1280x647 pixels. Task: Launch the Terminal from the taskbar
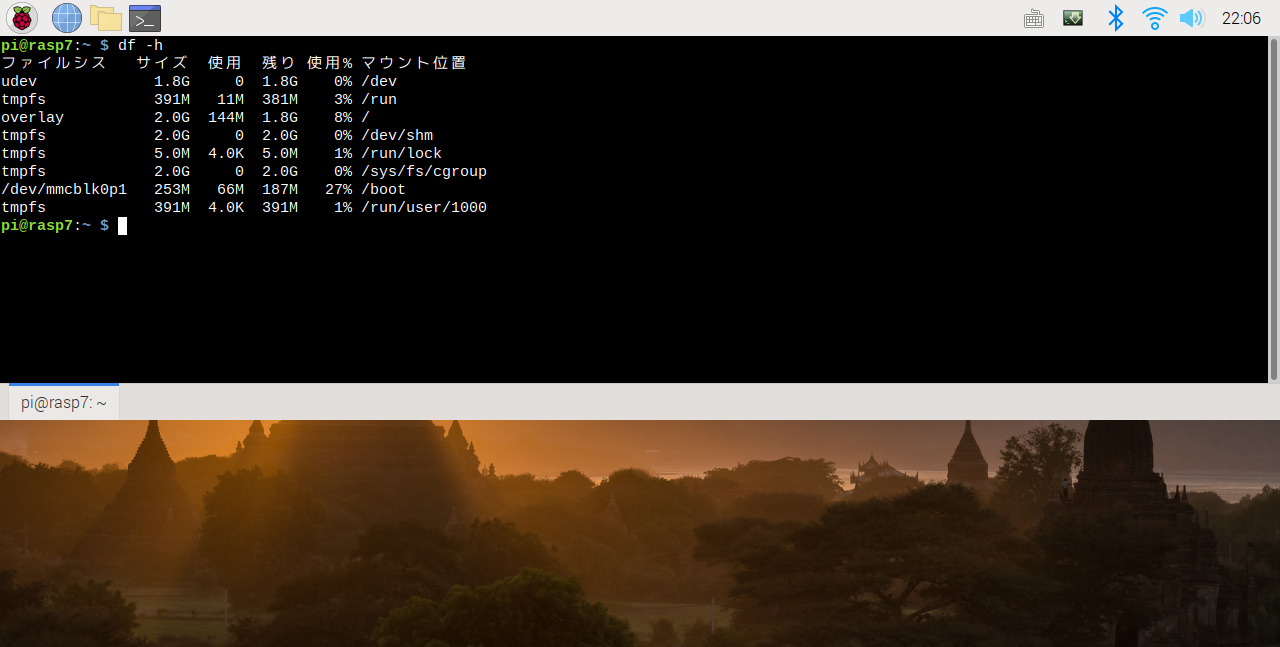point(145,18)
